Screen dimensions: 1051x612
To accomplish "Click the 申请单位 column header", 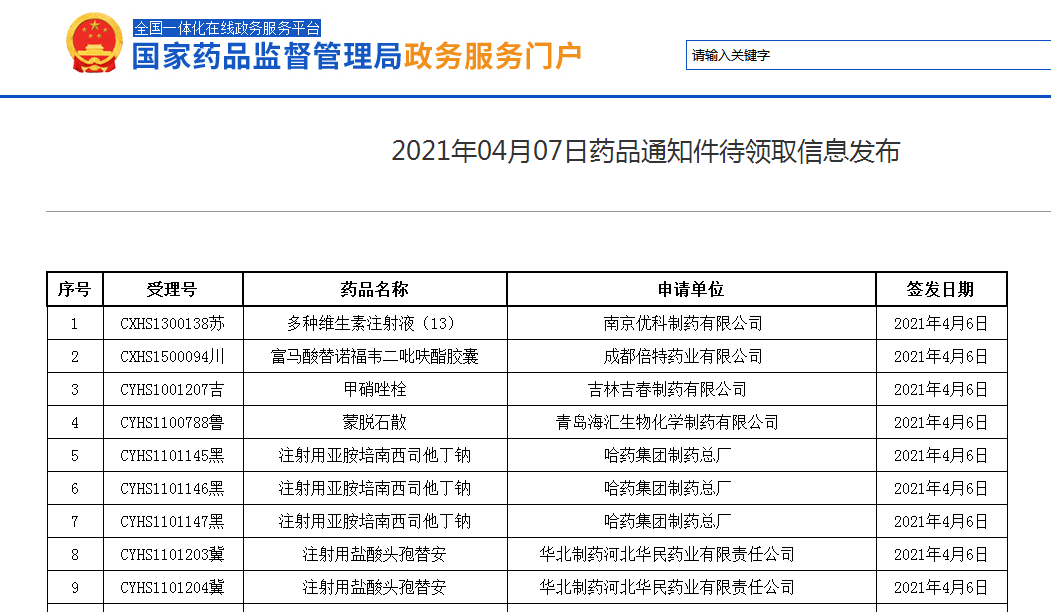I will click(x=691, y=290).
